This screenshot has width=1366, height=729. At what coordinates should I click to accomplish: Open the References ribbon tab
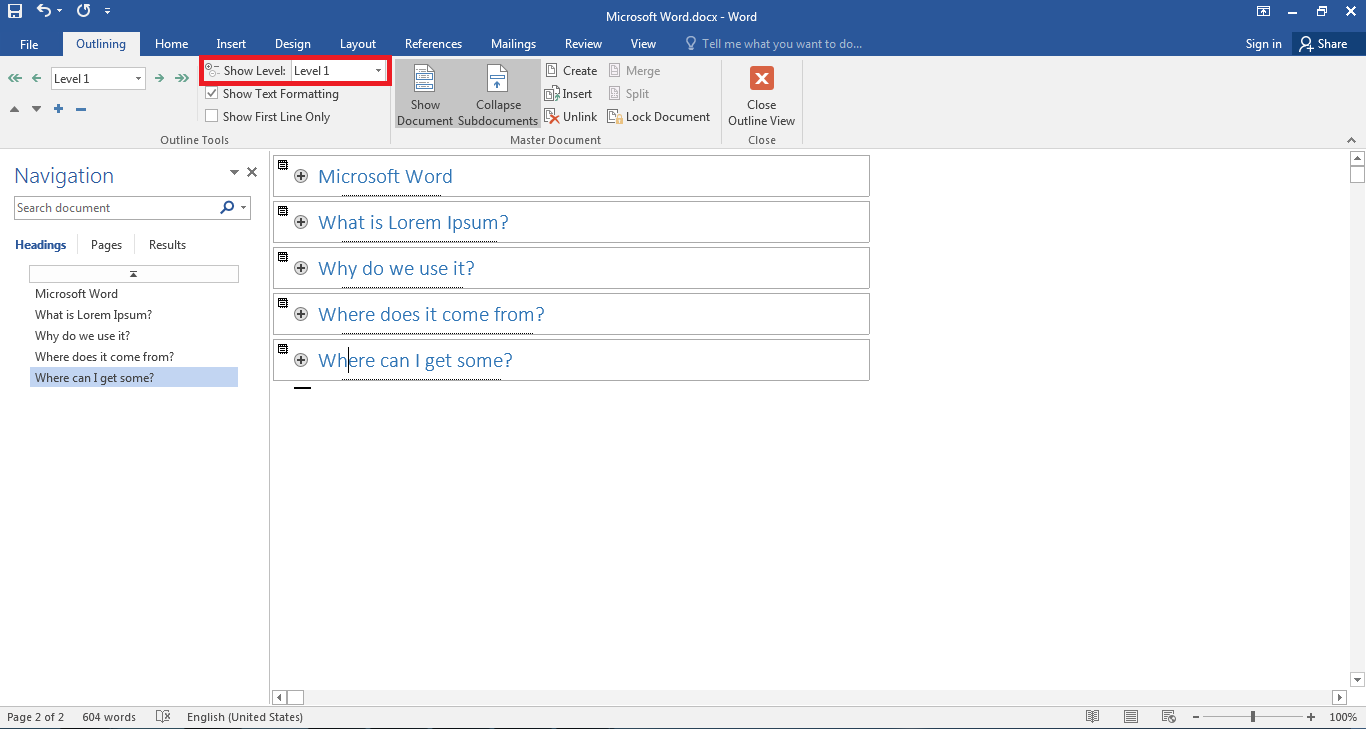pyautogui.click(x=433, y=44)
